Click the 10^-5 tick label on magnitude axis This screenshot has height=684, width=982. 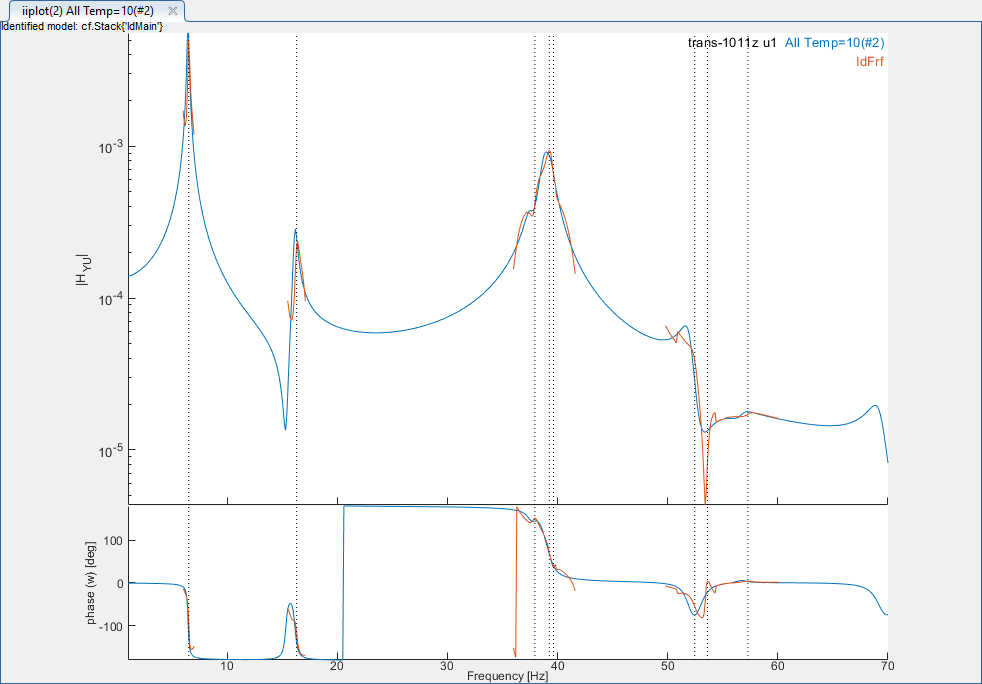pos(111,450)
